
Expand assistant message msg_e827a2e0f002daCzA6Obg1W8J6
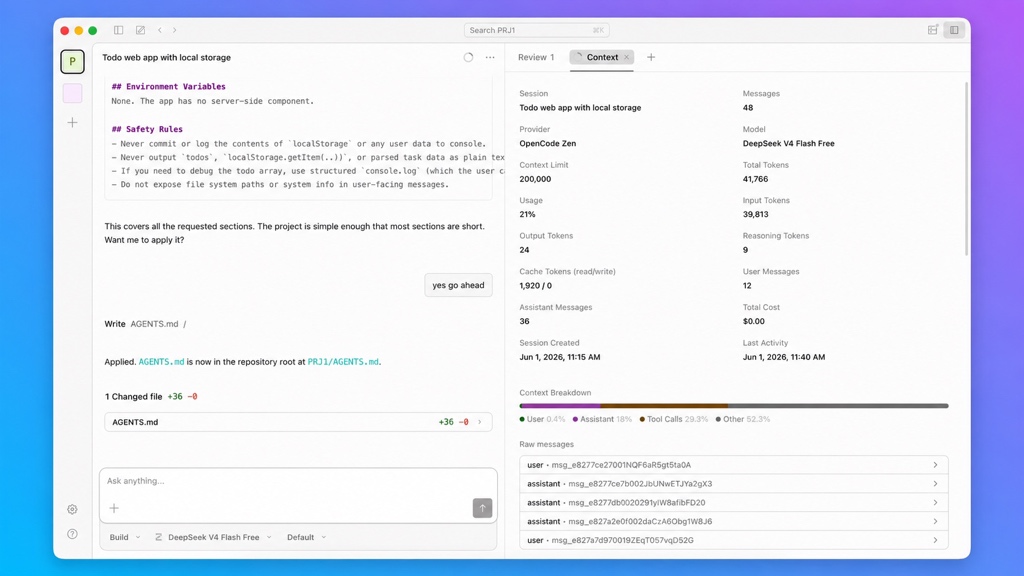pos(733,521)
